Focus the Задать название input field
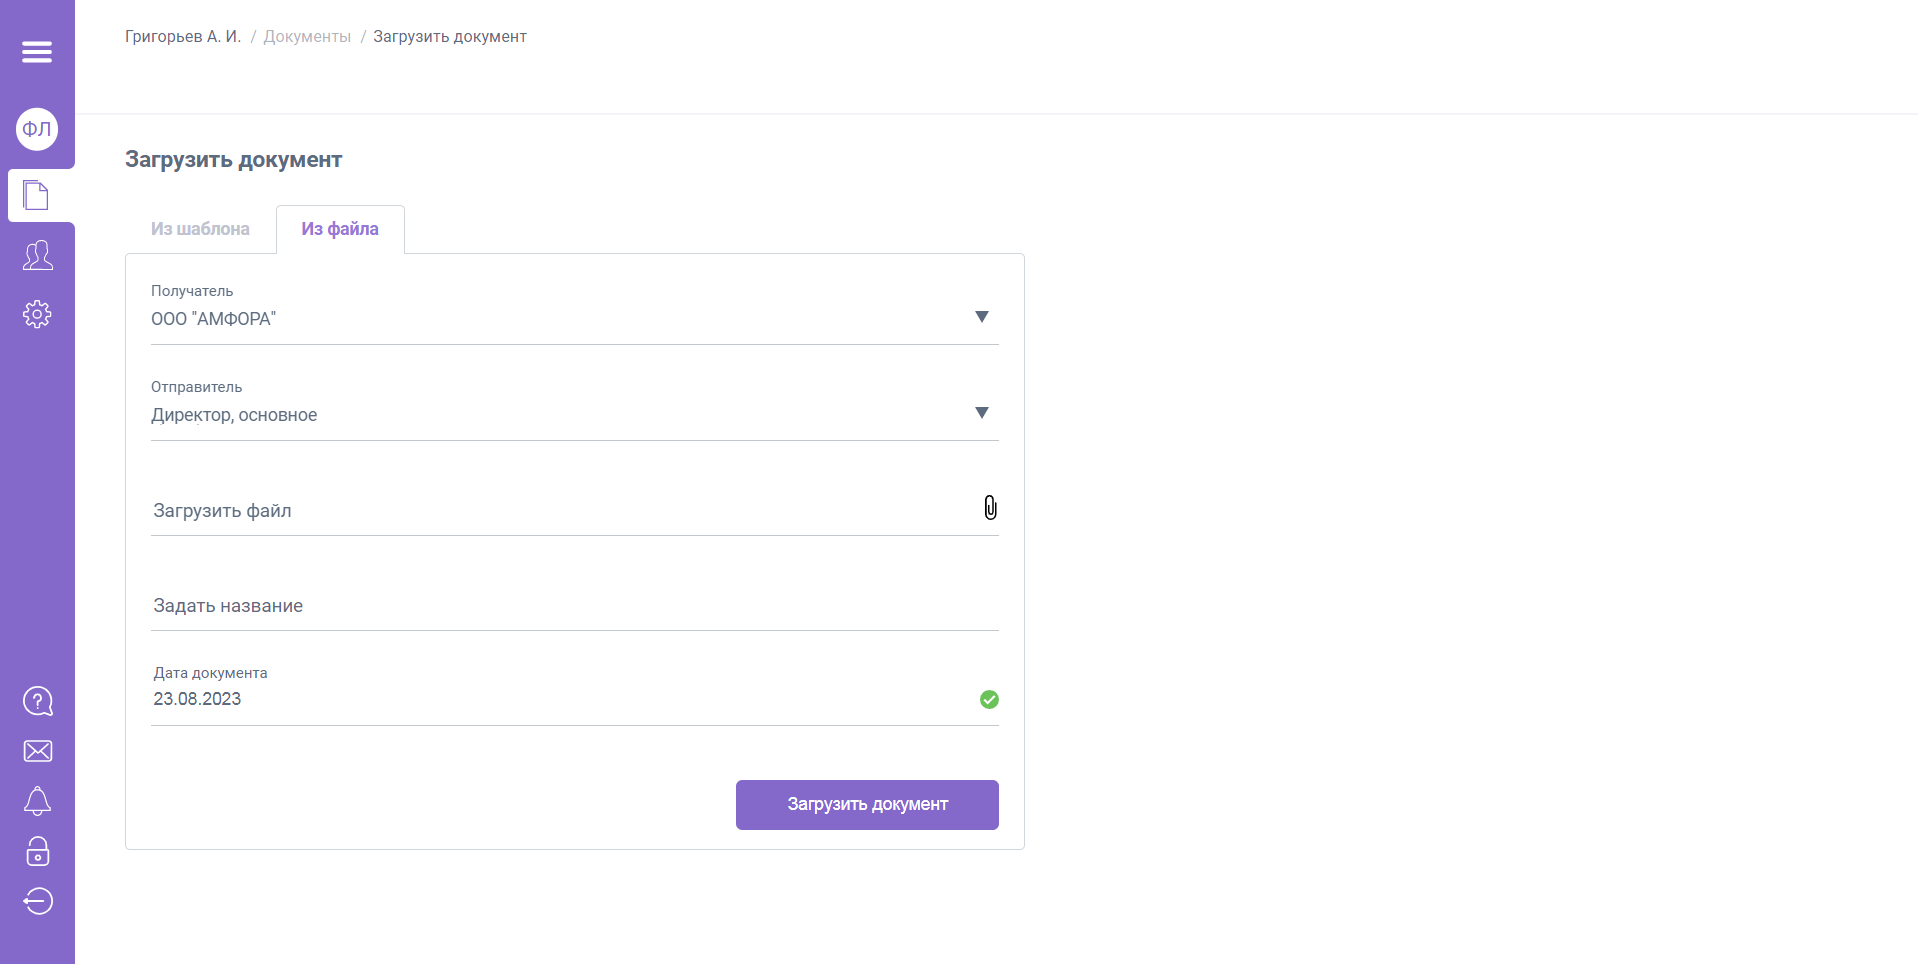Viewport: 1918px width, 964px height. (574, 606)
